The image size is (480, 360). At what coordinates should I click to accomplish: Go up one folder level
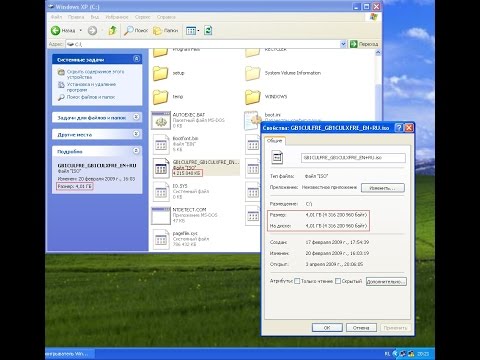click(x=113, y=31)
